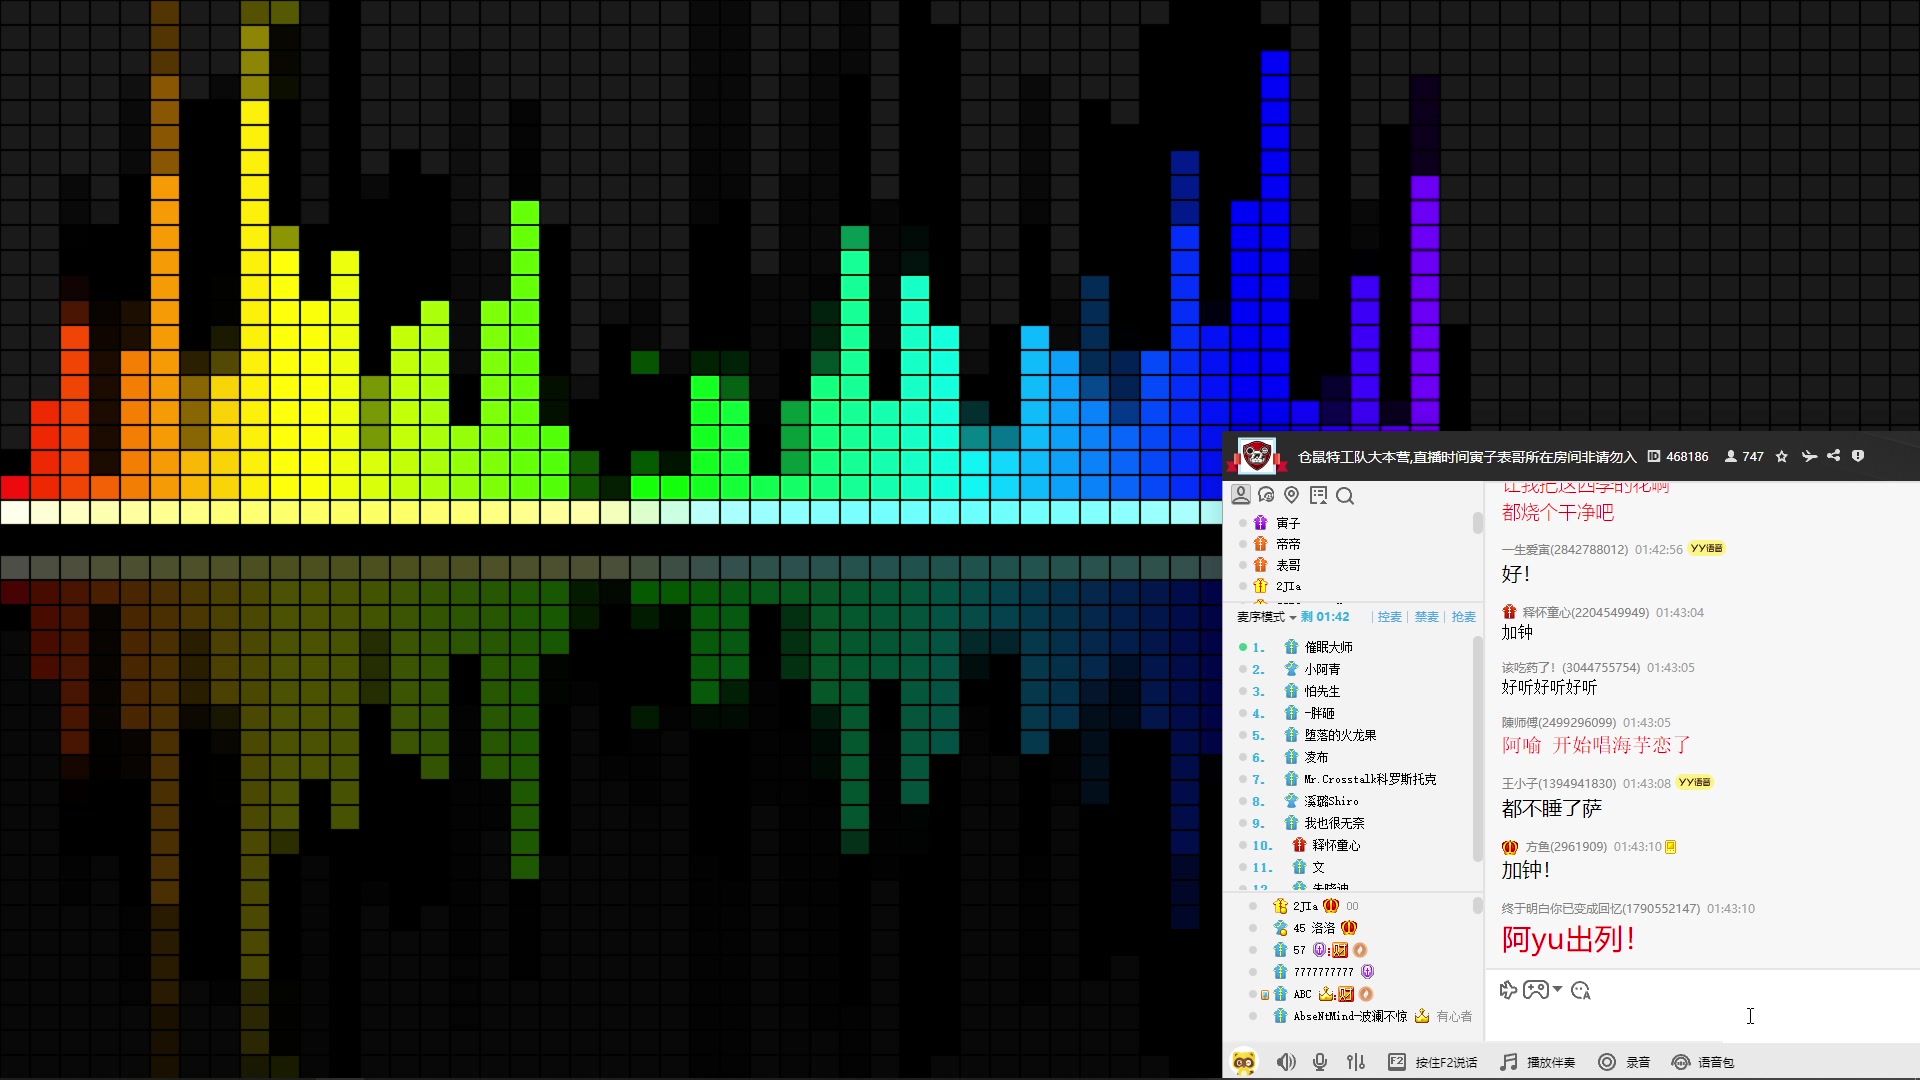Open sender 陳师傅(2499296099) in chat
Viewport: 1920px width, 1080px height.
(1558, 722)
